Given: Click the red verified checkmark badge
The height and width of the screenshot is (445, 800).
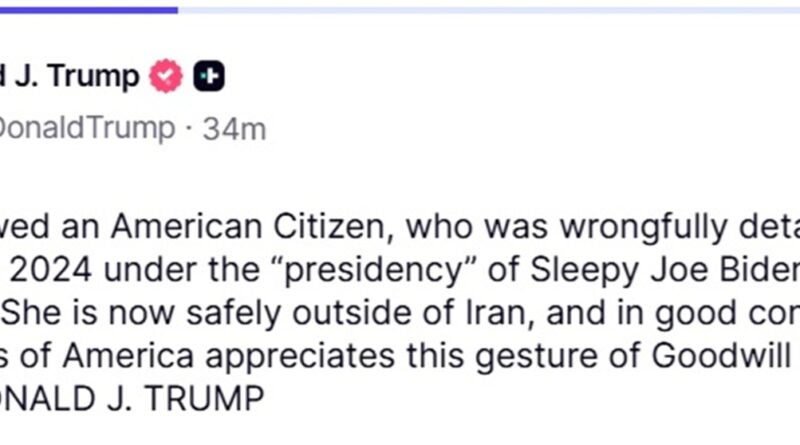Looking at the screenshot, I should pyautogui.click(x=166, y=76).
